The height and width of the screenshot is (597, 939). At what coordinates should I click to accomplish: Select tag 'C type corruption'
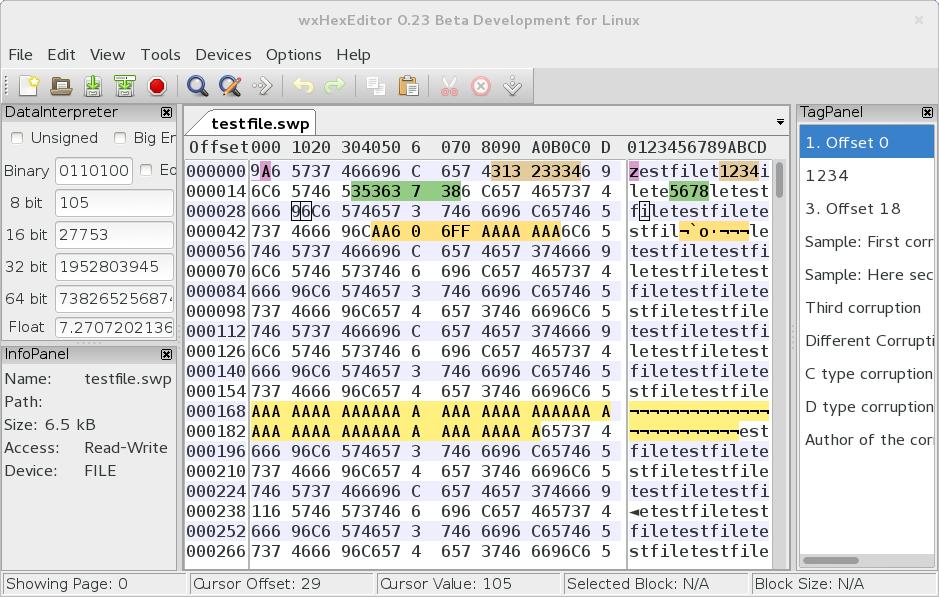[x=866, y=374]
